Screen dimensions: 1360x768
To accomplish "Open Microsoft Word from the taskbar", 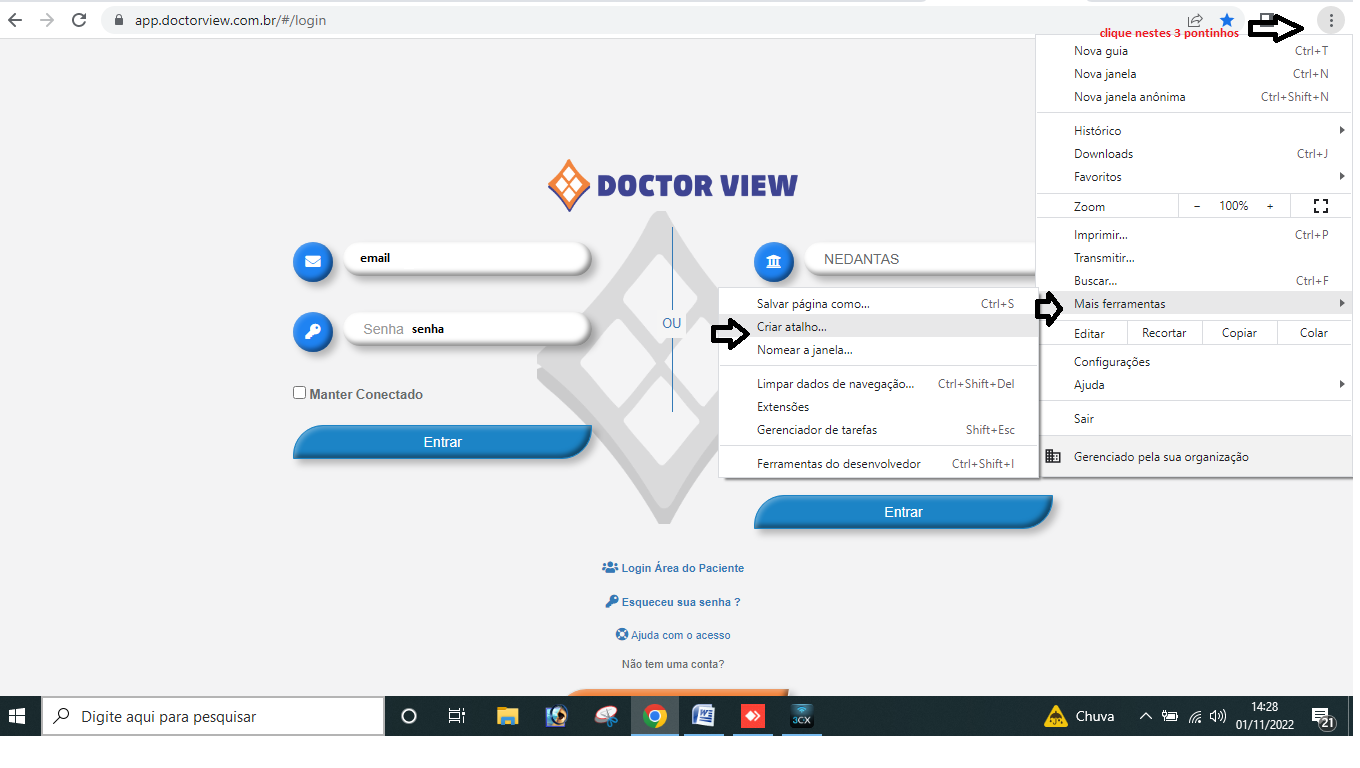I will 703,716.
